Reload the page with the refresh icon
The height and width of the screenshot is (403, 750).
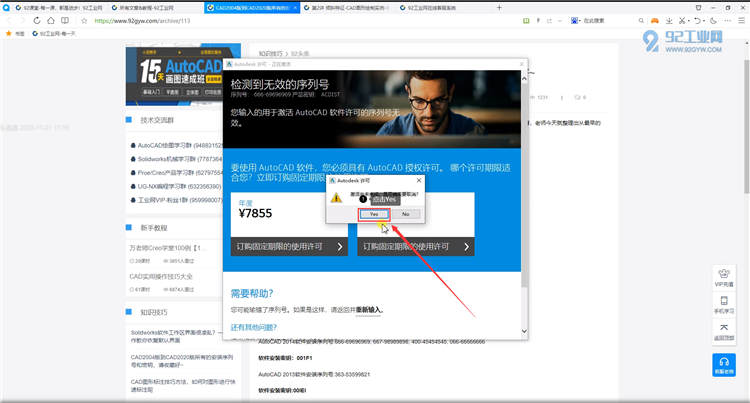[x=37, y=21]
